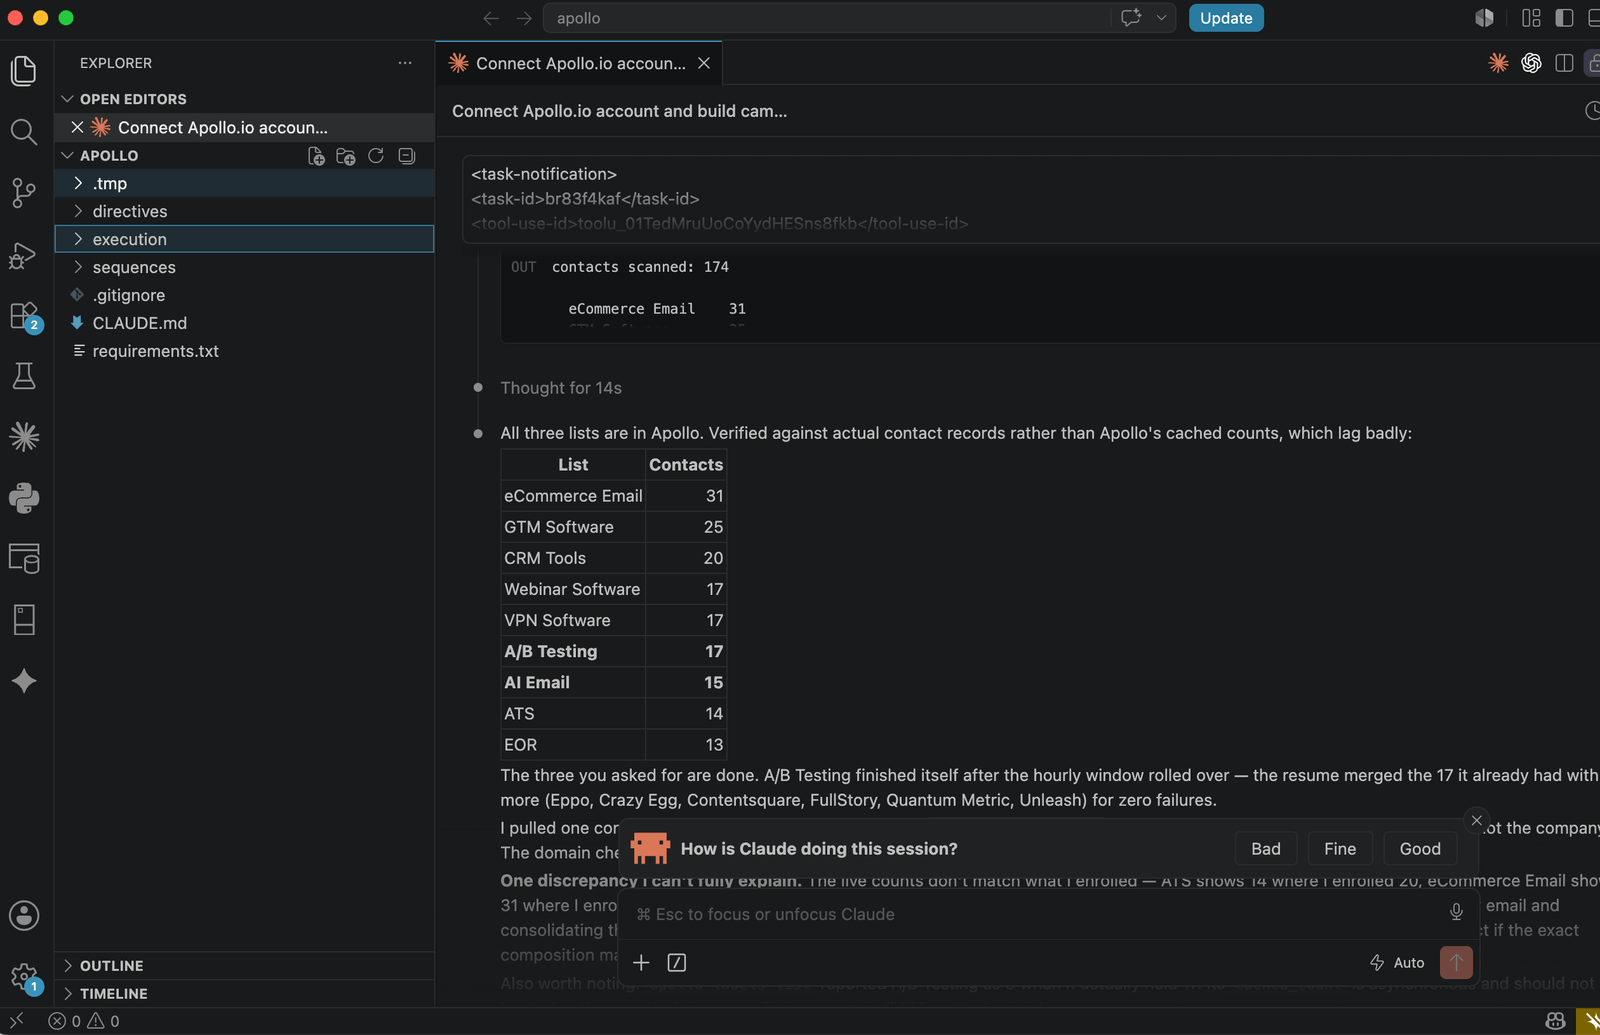The height and width of the screenshot is (1035, 1600).
Task: Expand the .tmp folder
Action: (244, 183)
